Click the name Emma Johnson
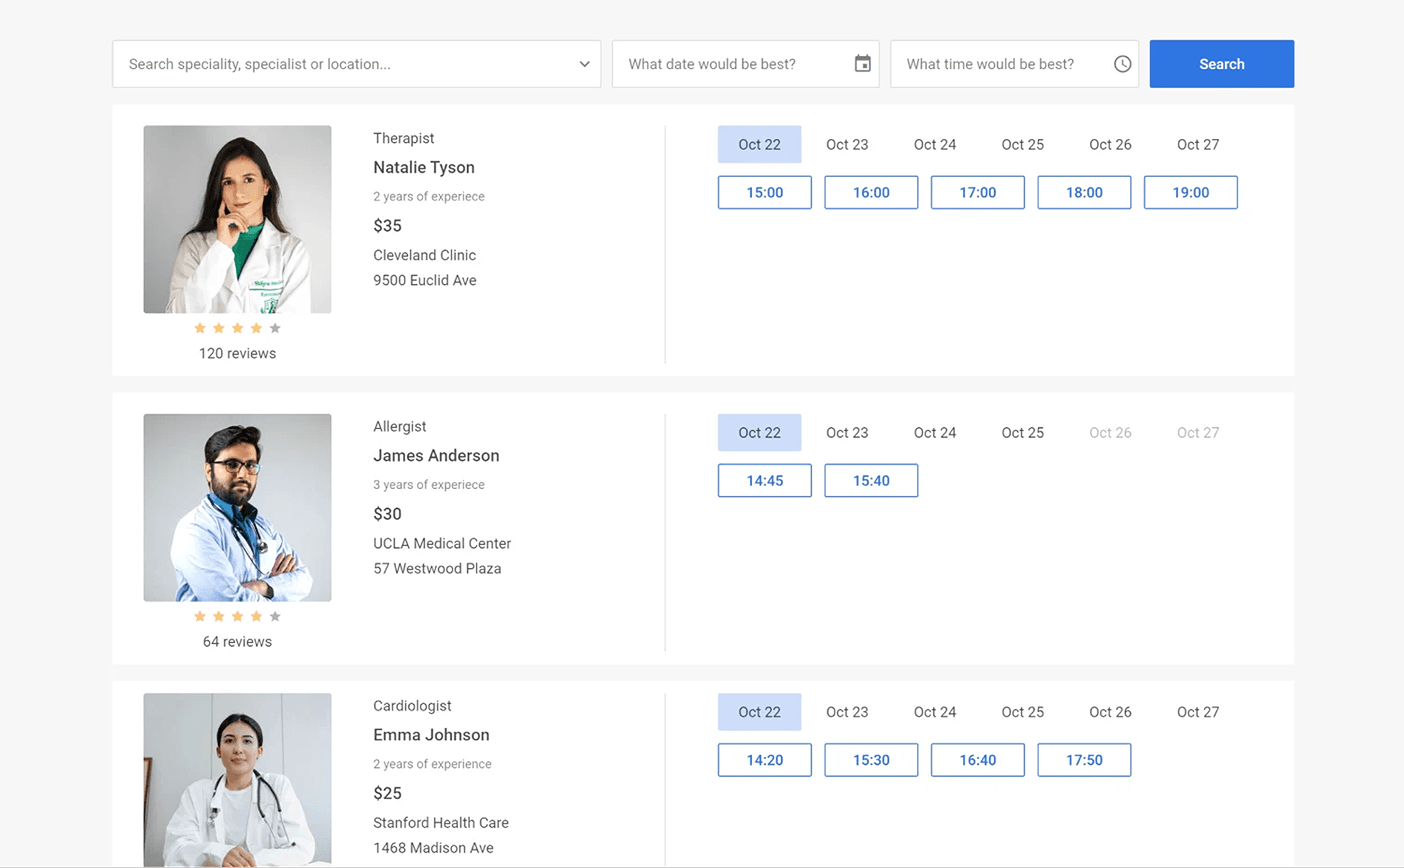 431,734
